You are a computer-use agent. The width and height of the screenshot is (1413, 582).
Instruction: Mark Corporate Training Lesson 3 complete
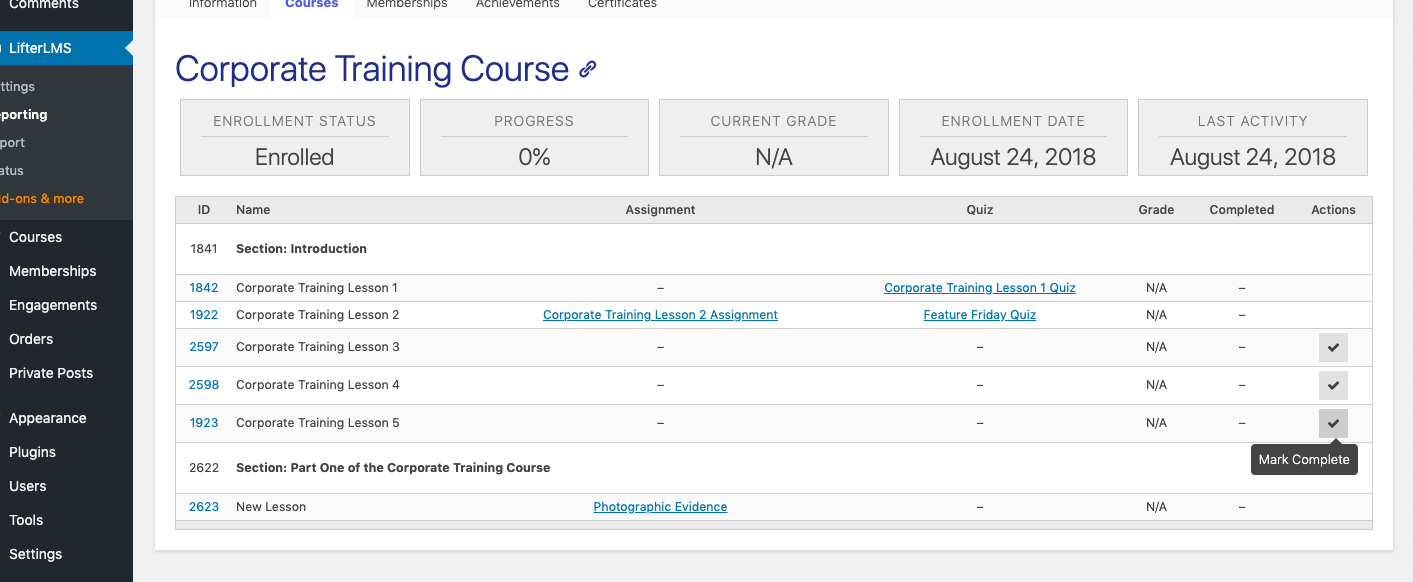coord(1333,347)
